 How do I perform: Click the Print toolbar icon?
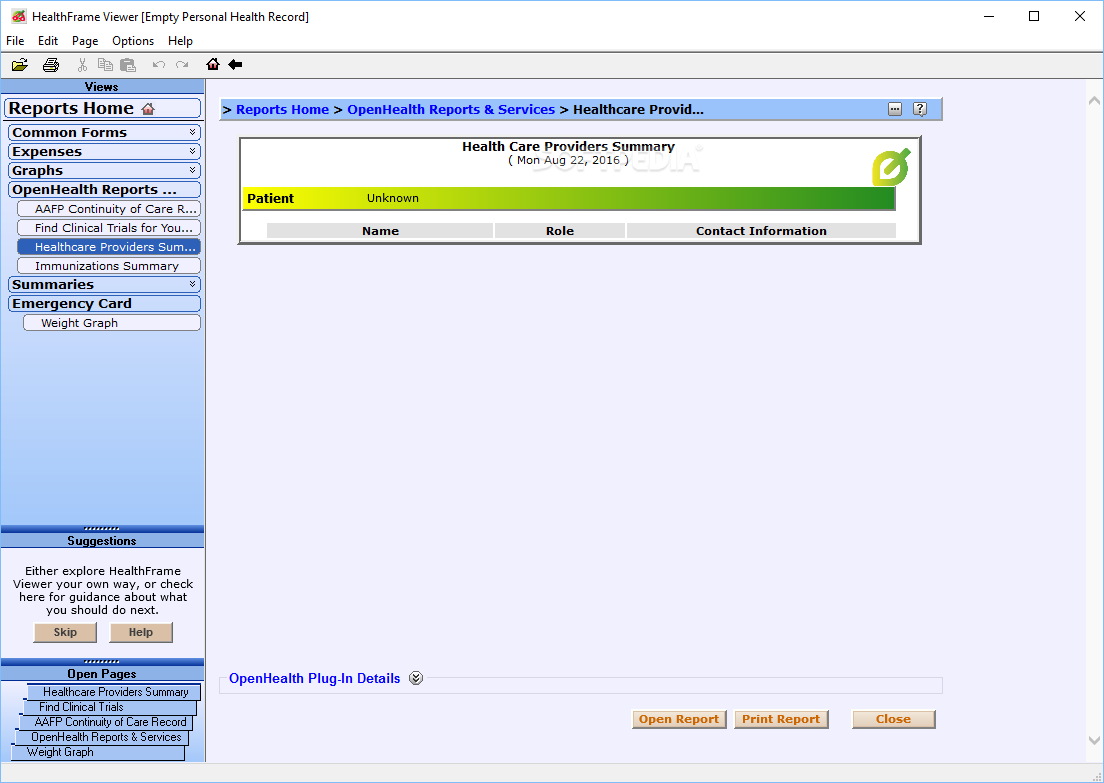coord(51,65)
